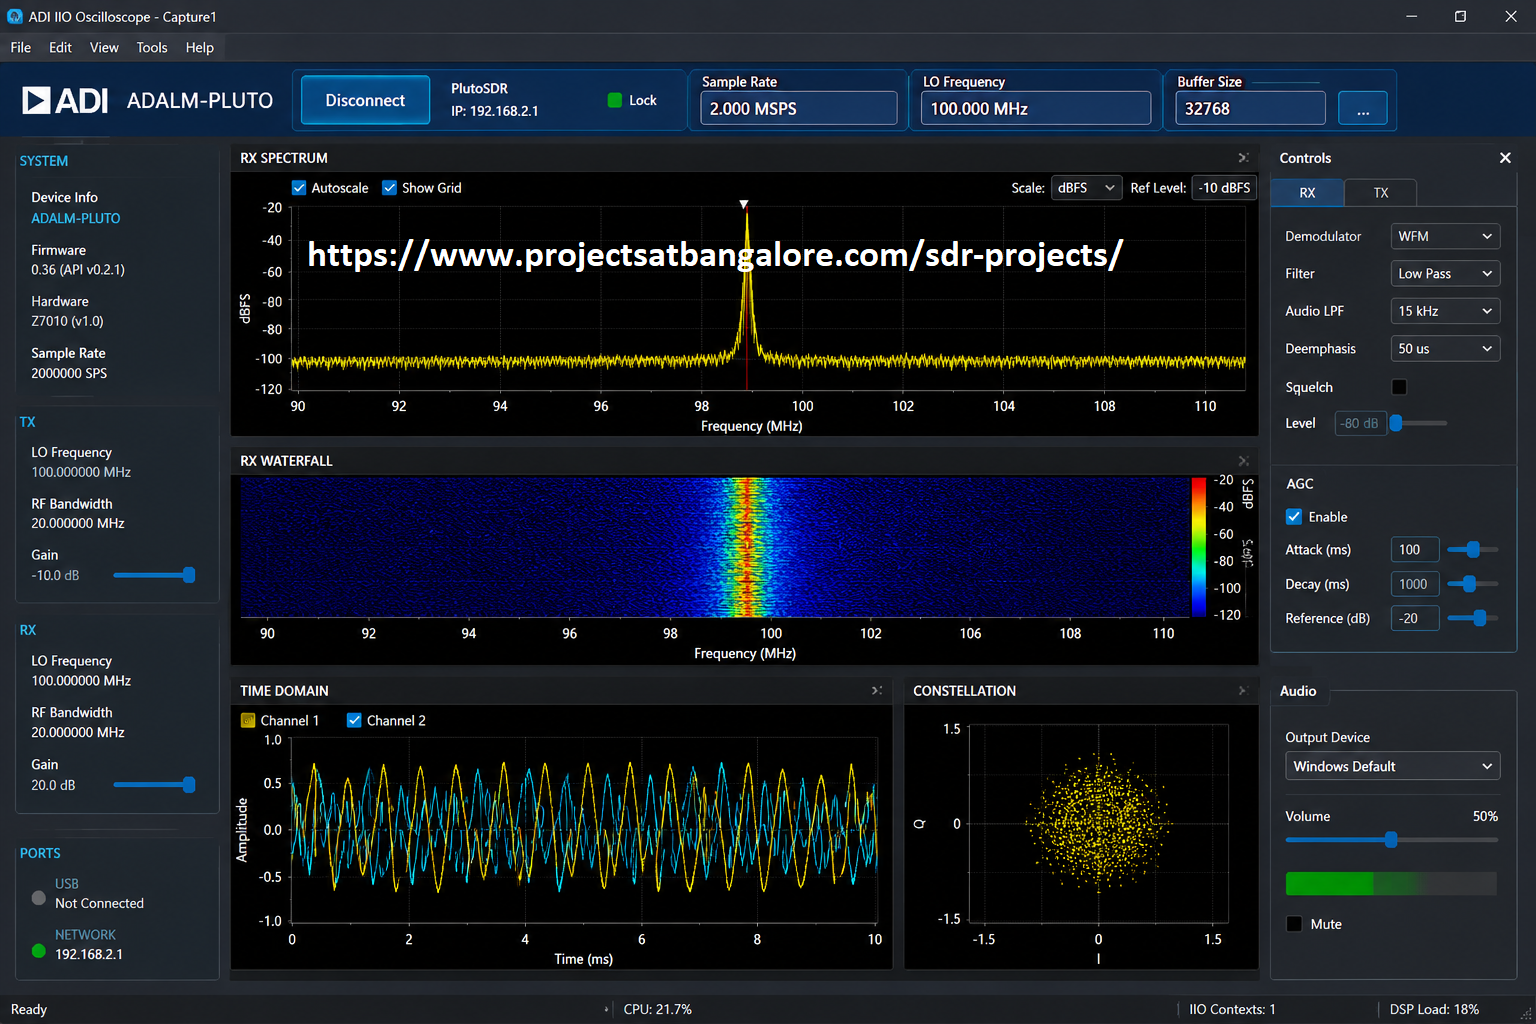
Task: Click the 'DSP Load: 18%' status text
Action: point(1434,1009)
